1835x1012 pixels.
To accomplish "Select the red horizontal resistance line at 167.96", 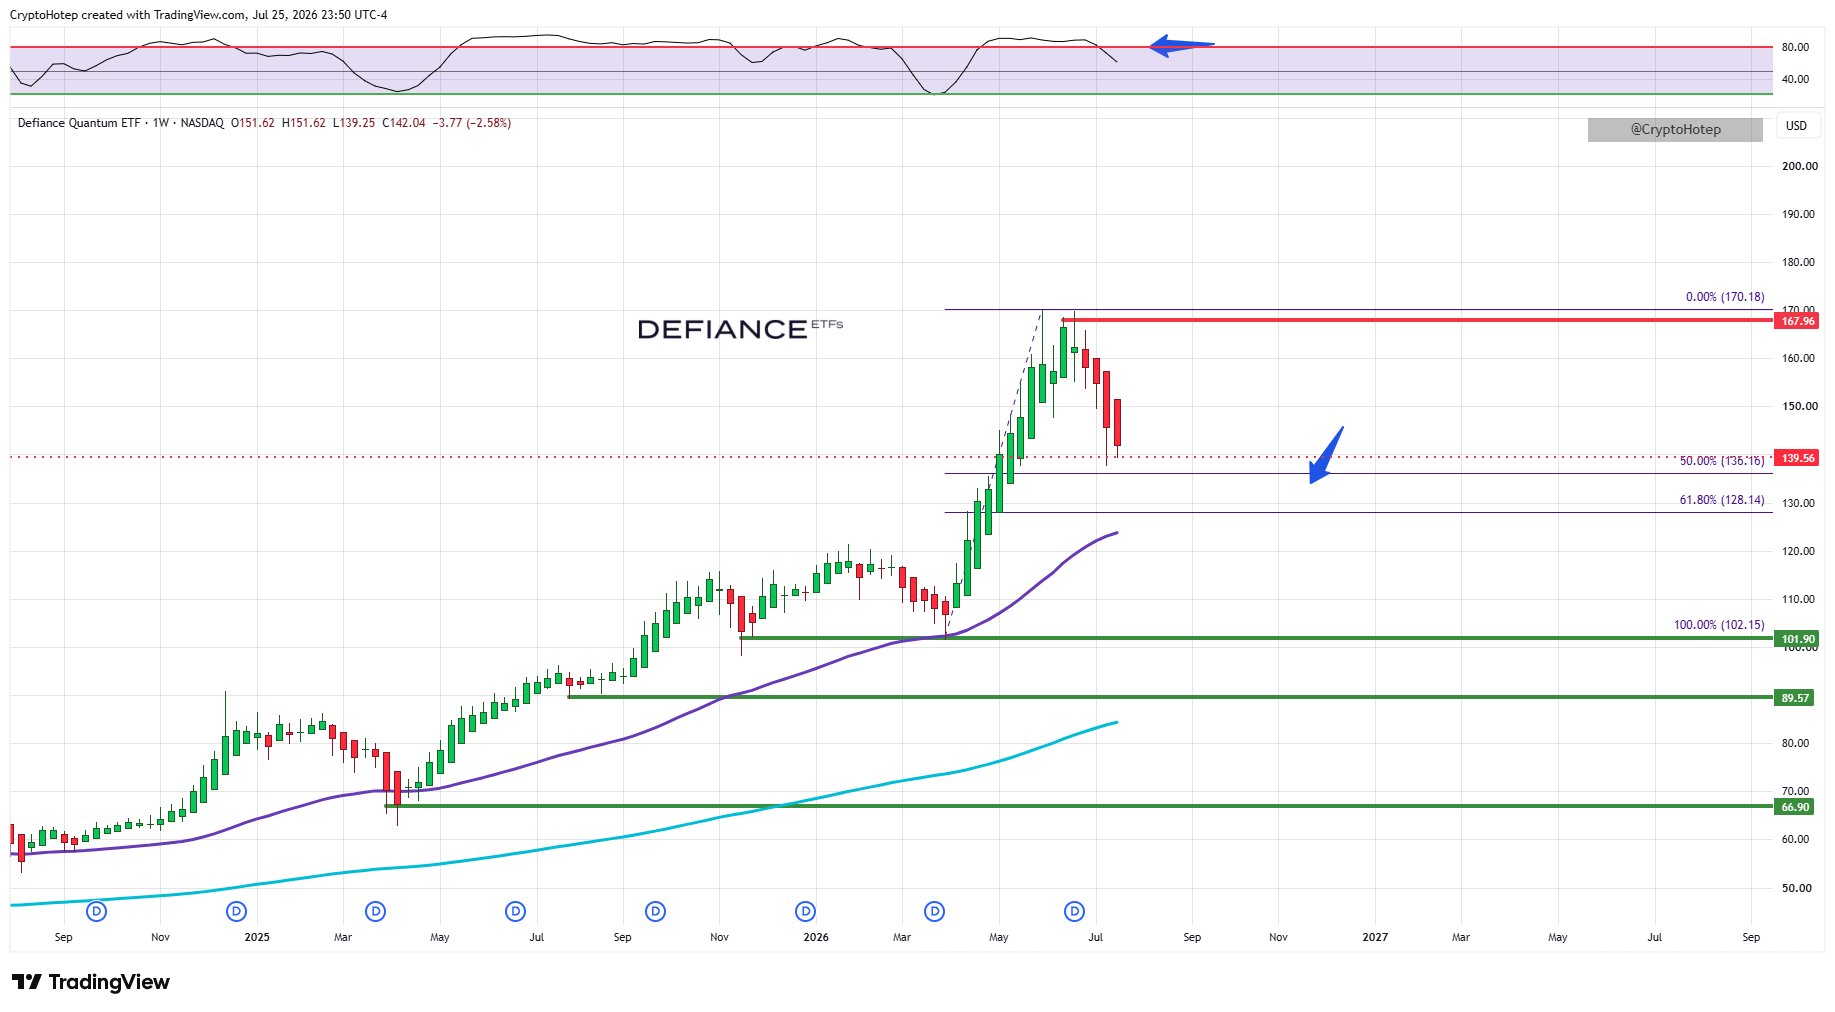I will pyautogui.click(x=1417, y=320).
